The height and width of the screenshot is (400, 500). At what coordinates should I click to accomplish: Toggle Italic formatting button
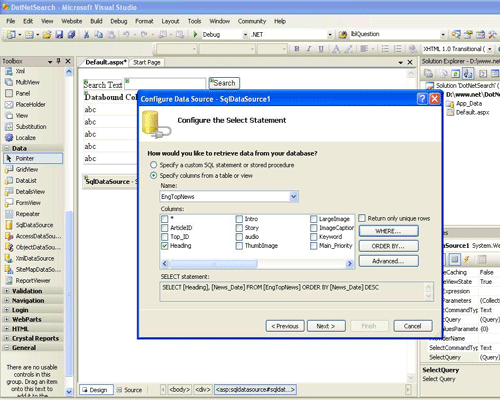(x=309, y=49)
